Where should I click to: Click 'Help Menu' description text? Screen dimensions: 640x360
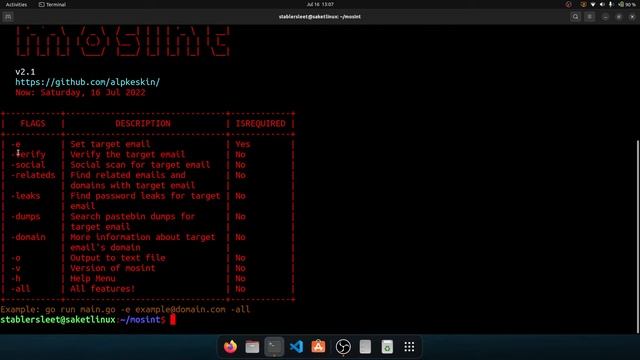(x=93, y=278)
